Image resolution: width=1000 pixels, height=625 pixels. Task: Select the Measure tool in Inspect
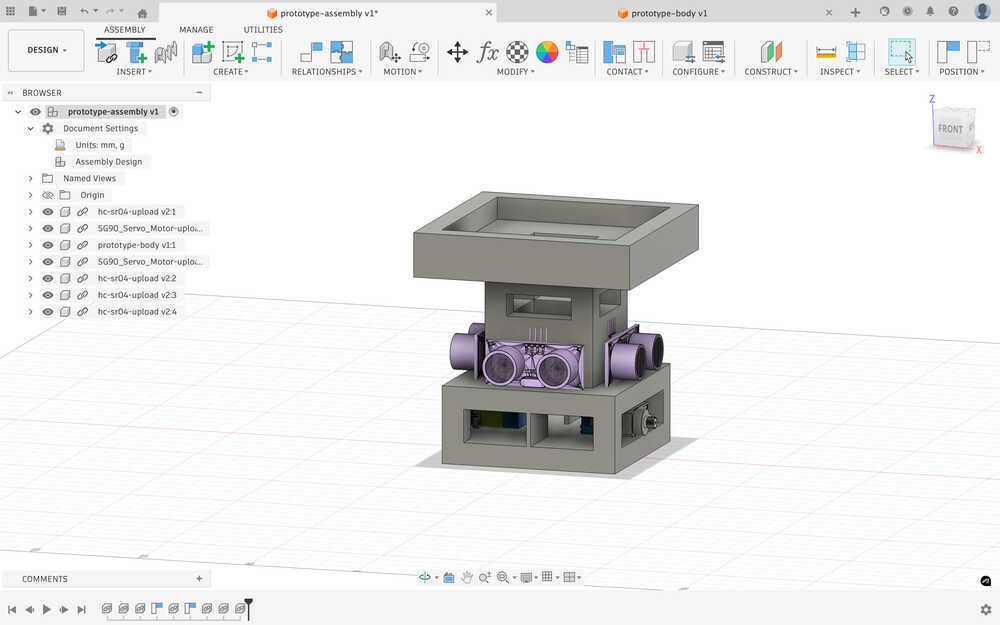pyautogui.click(x=826, y=52)
